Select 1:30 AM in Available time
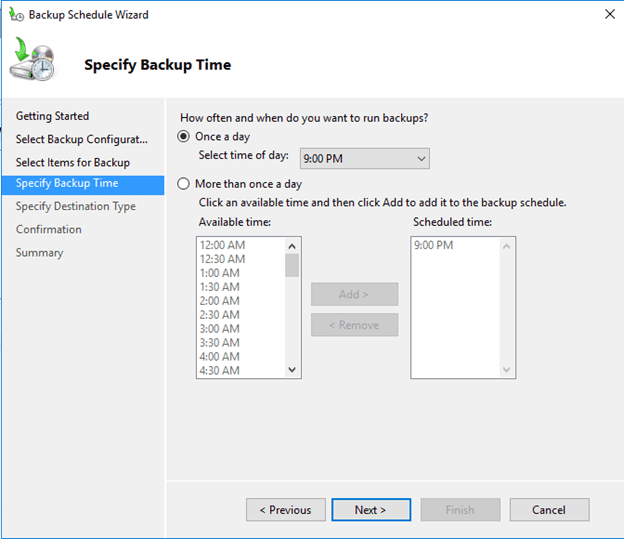This screenshot has width=624, height=539. coord(220,287)
